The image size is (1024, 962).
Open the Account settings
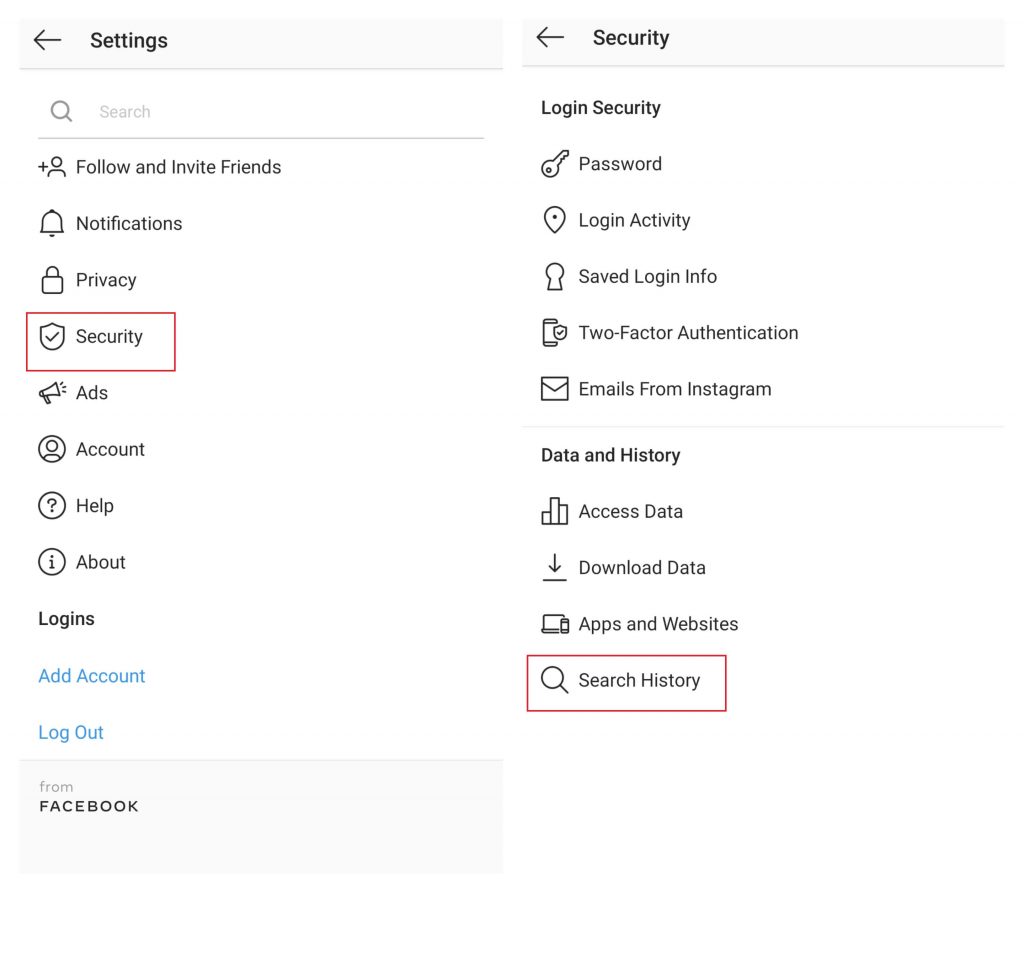[x=110, y=449]
